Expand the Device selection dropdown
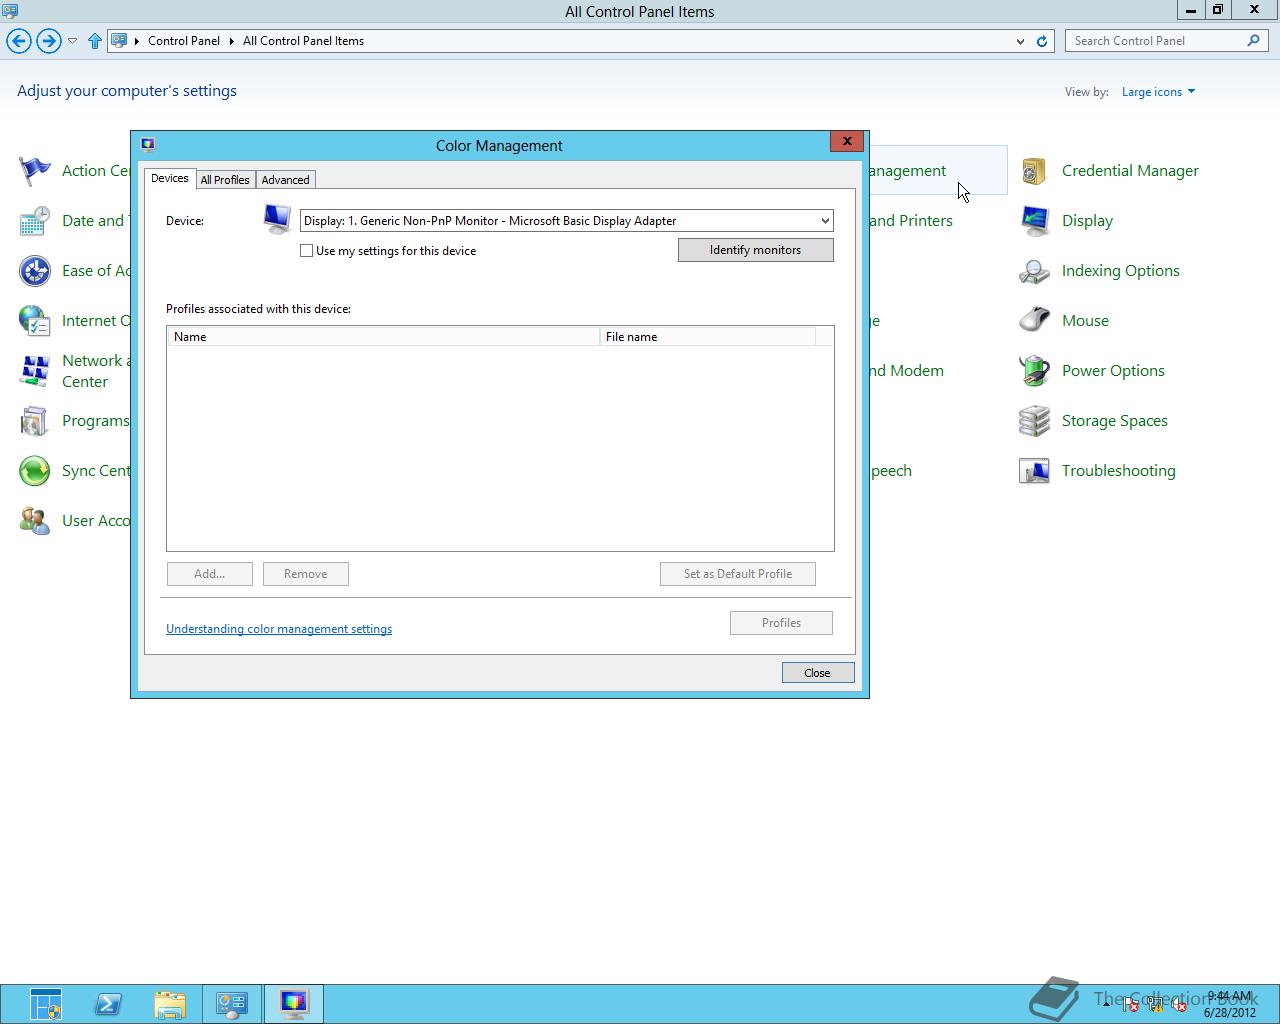 (824, 221)
